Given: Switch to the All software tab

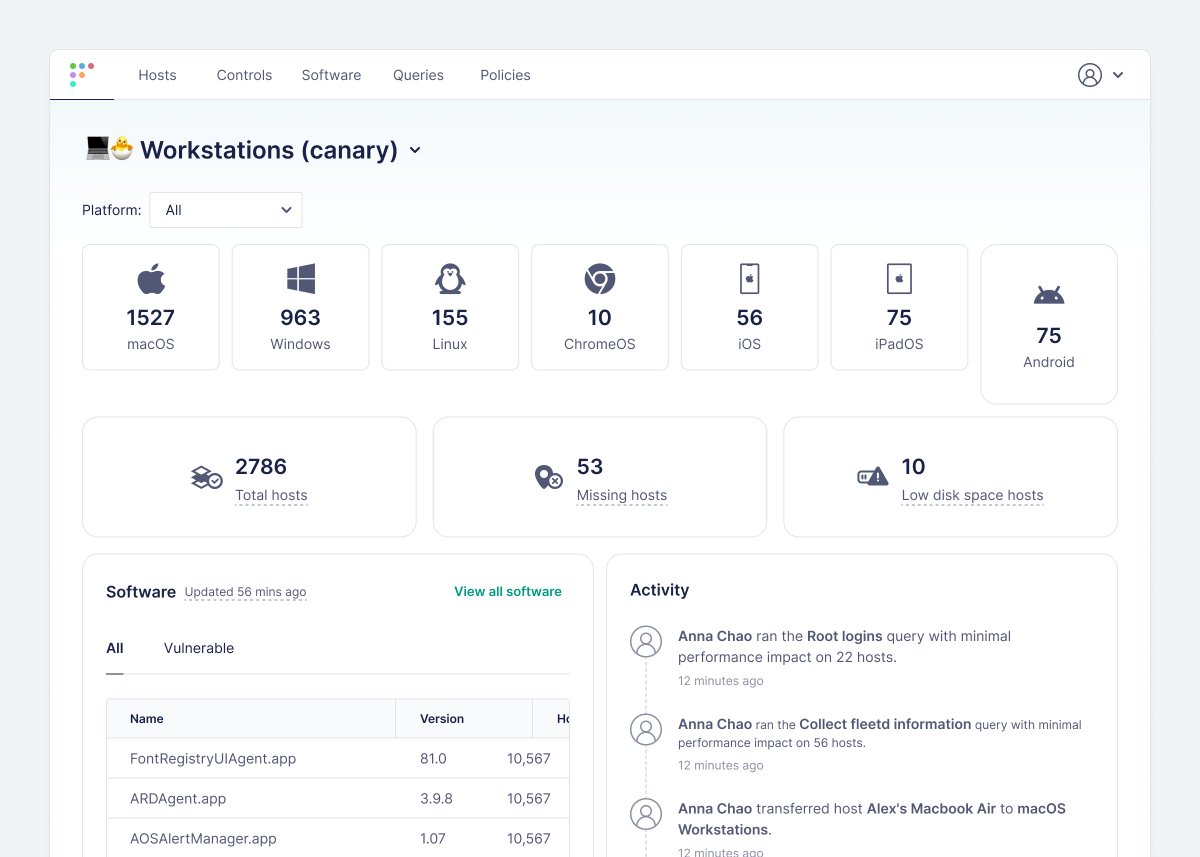Looking at the screenshot, I should (x=115, y=648).
